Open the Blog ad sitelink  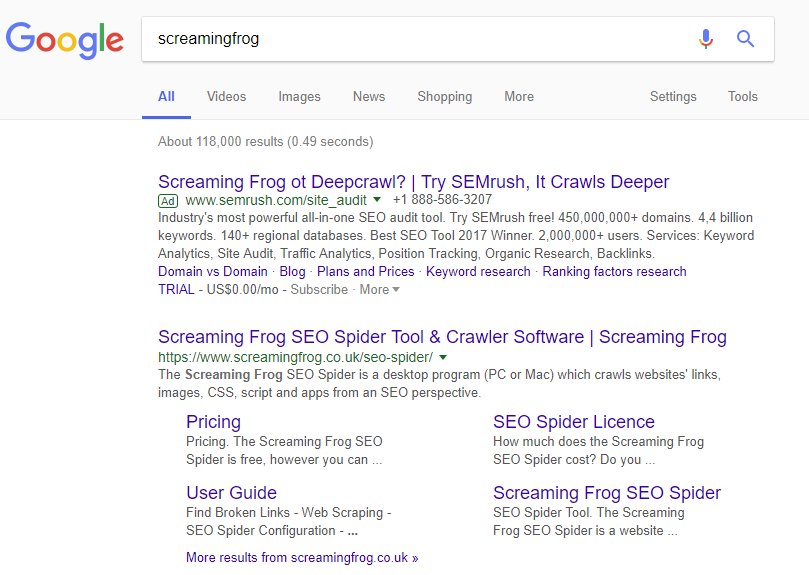pos(293,271)
